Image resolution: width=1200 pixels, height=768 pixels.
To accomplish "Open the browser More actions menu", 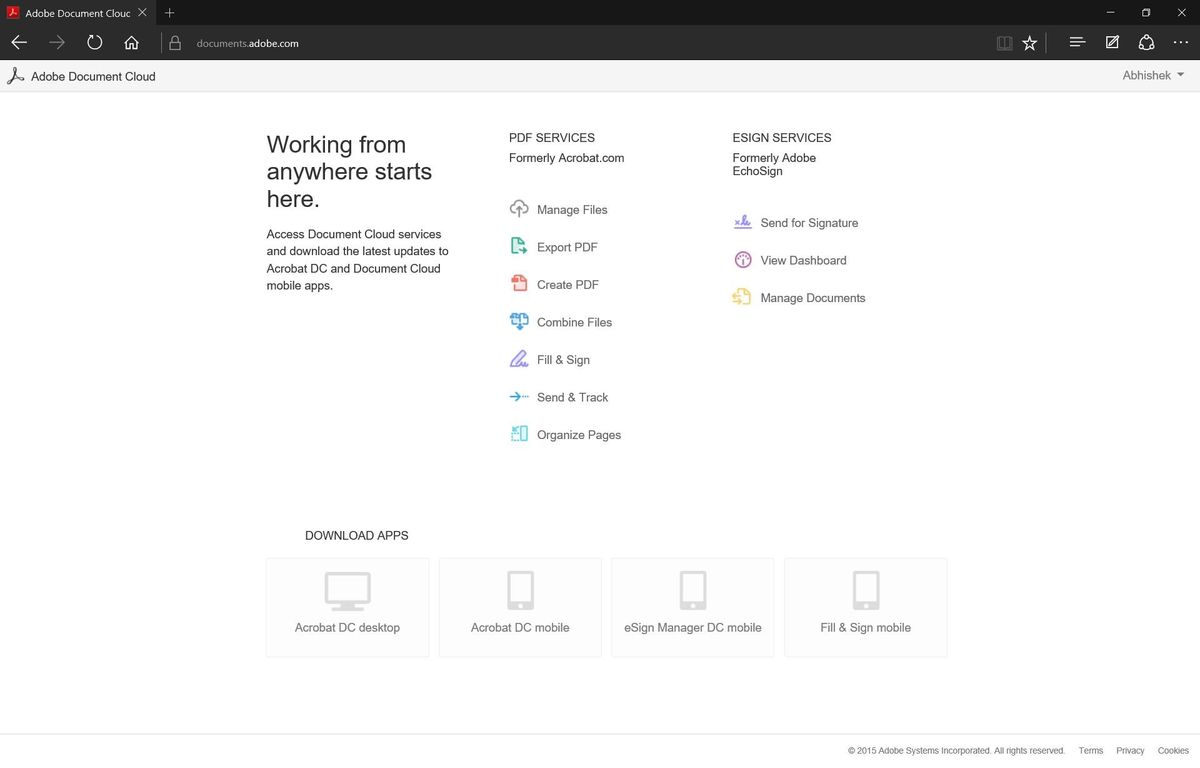I will [x=1181, y=42].
